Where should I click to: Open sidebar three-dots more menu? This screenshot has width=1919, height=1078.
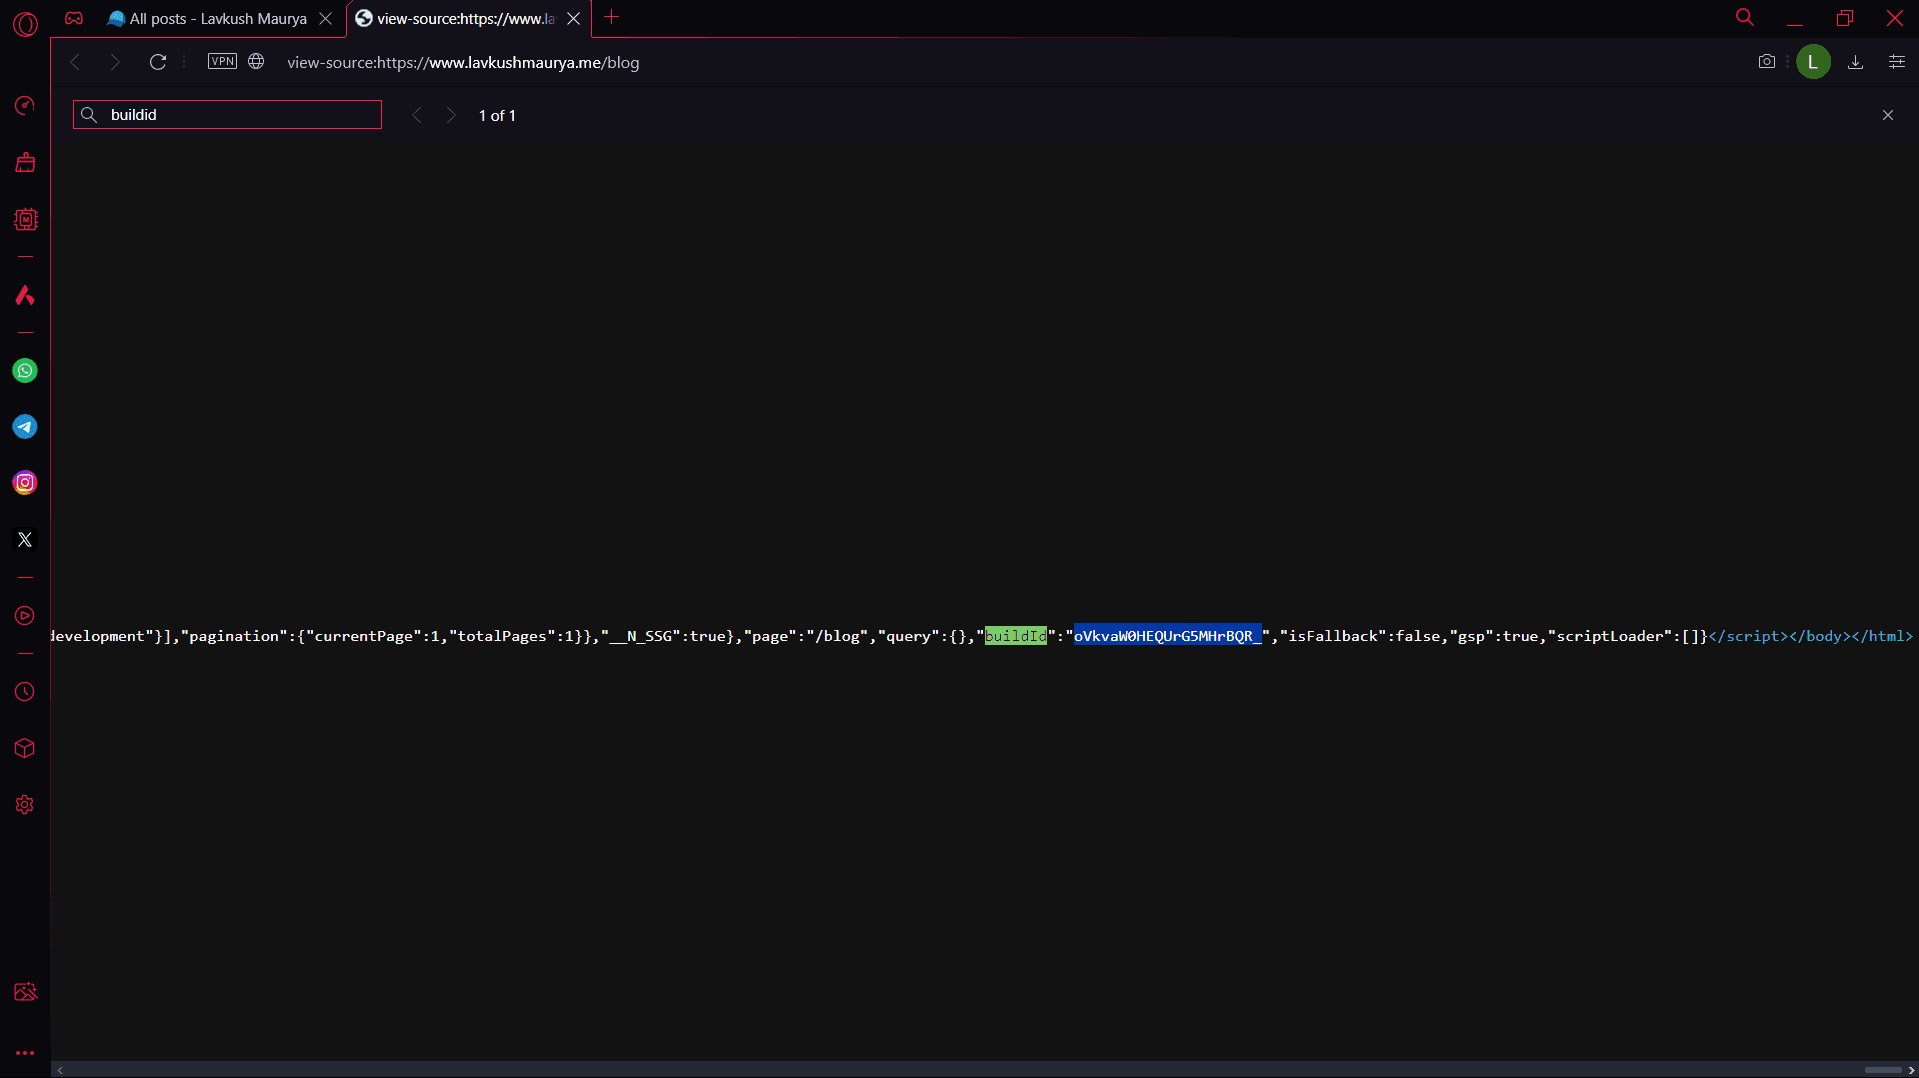tap(25, 1053)
